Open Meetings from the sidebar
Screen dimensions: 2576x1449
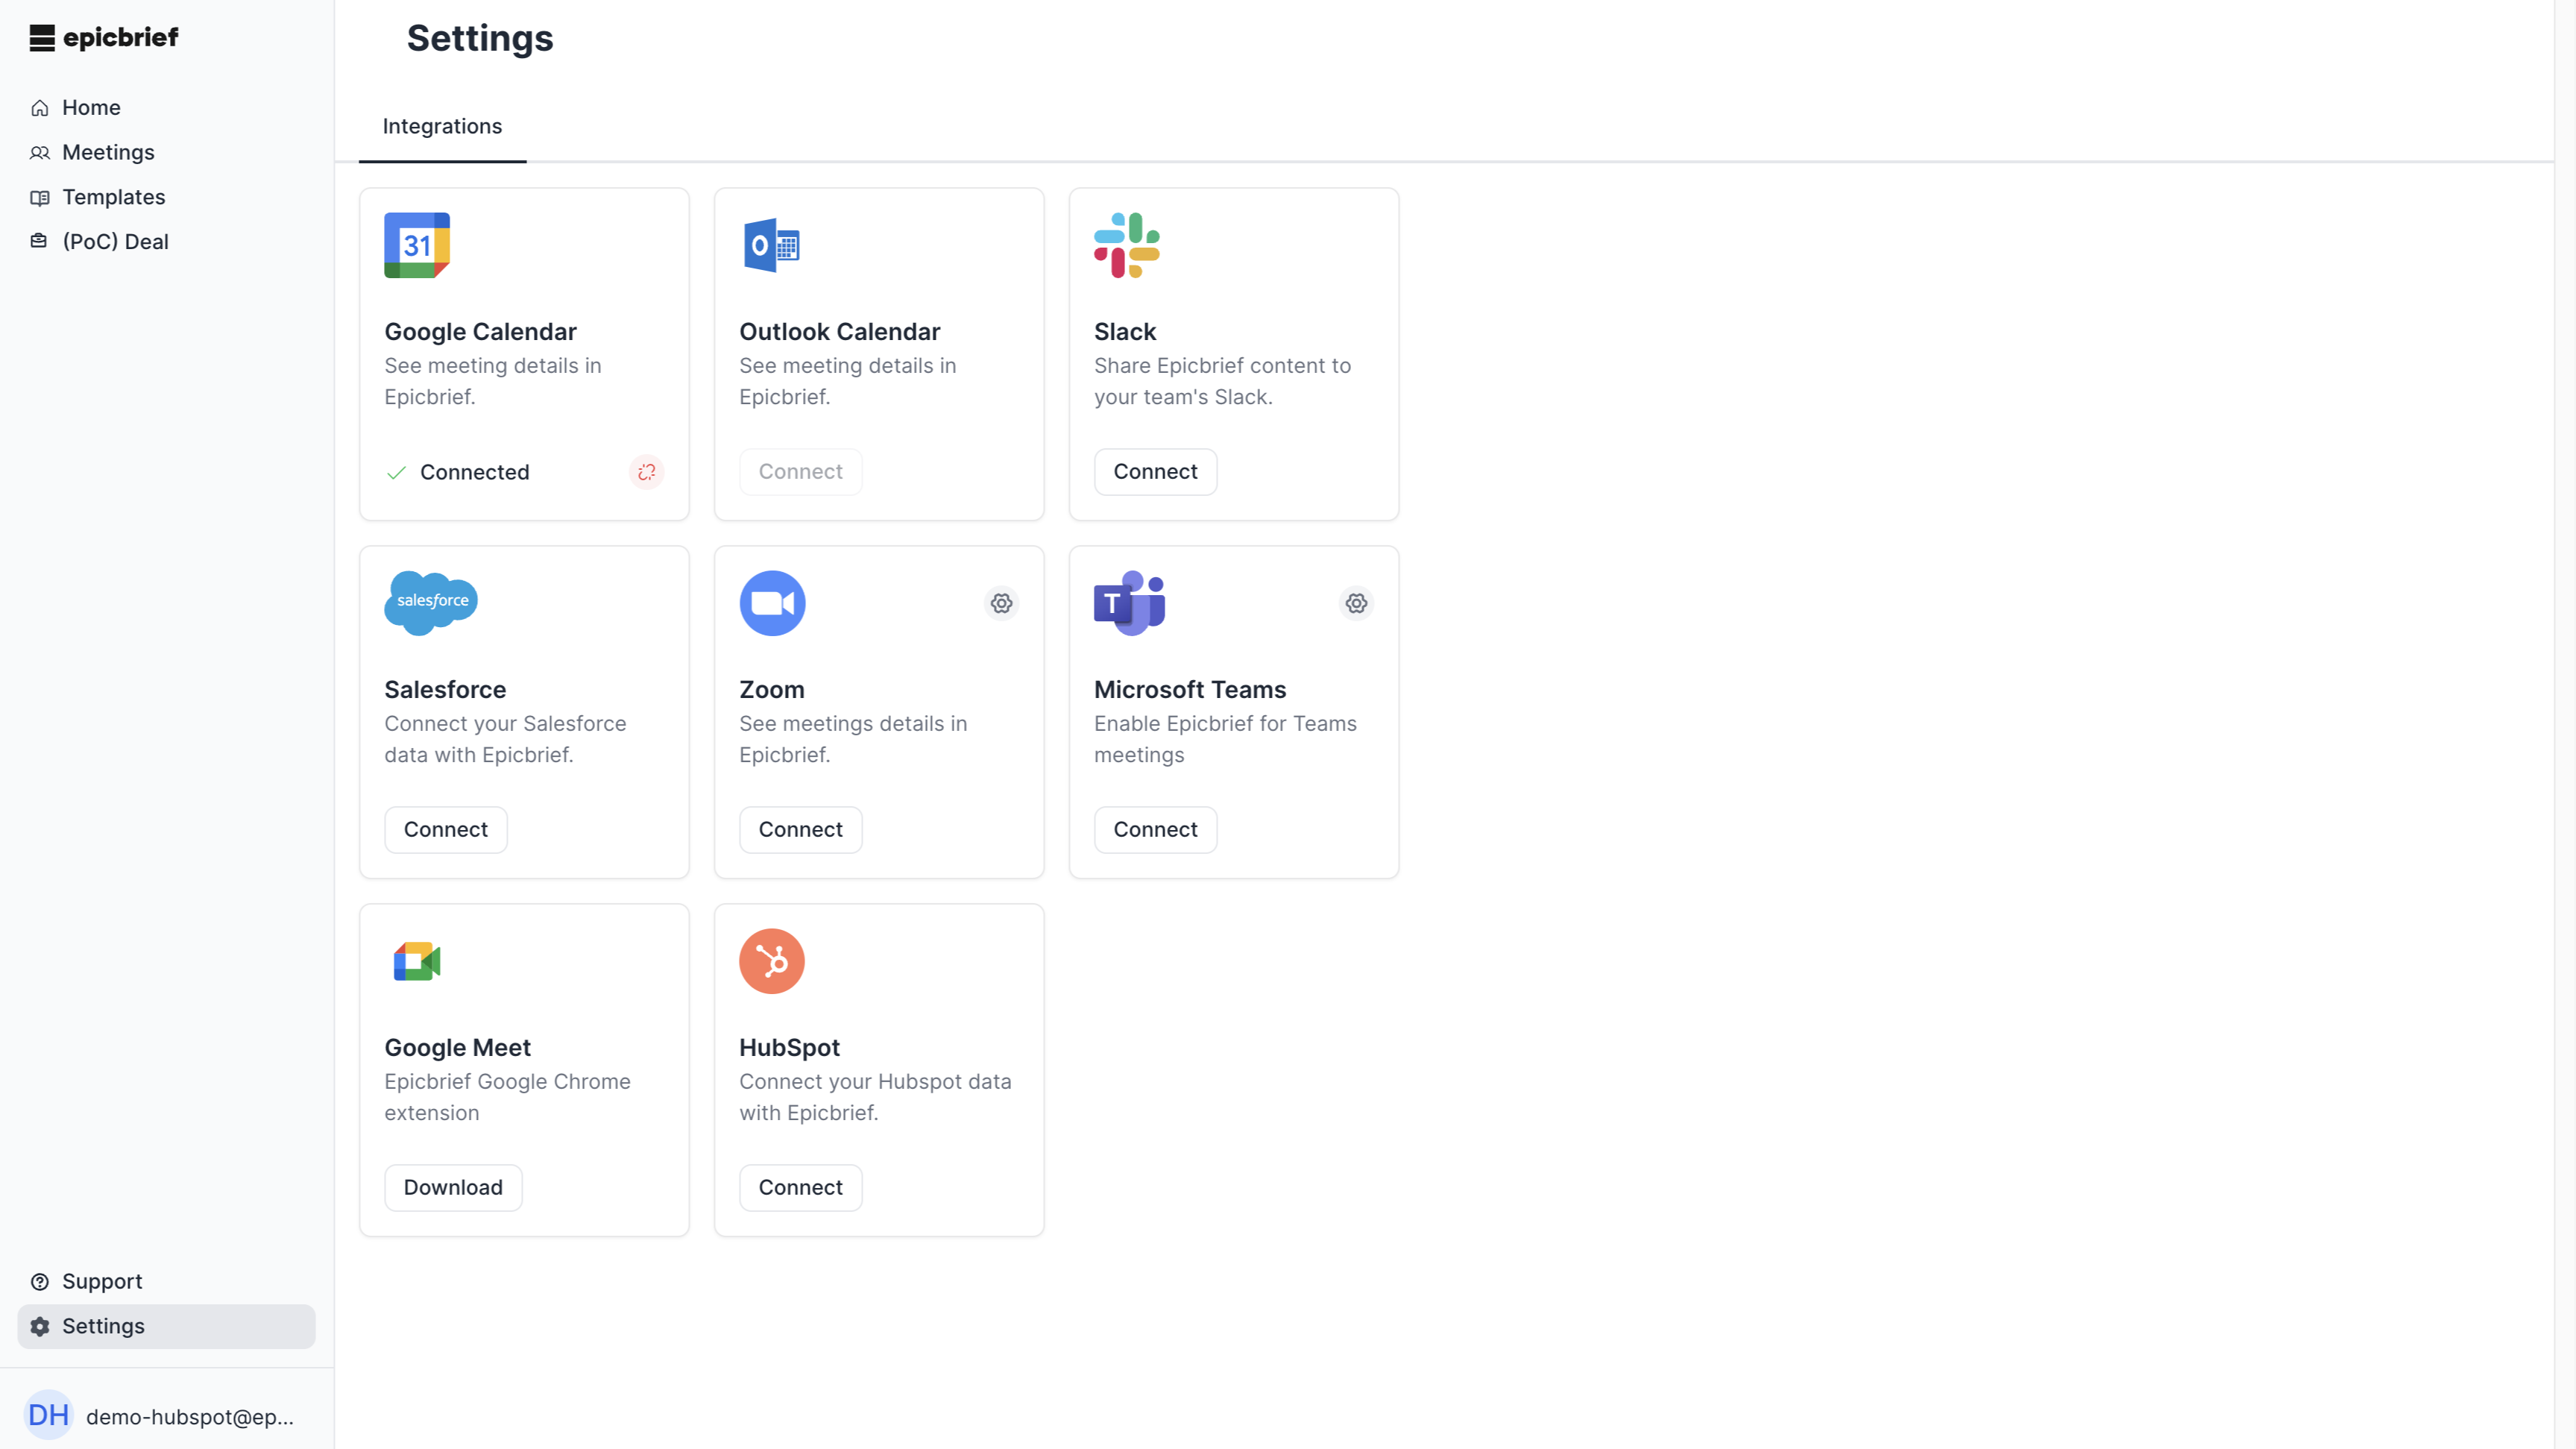[108, 152]
